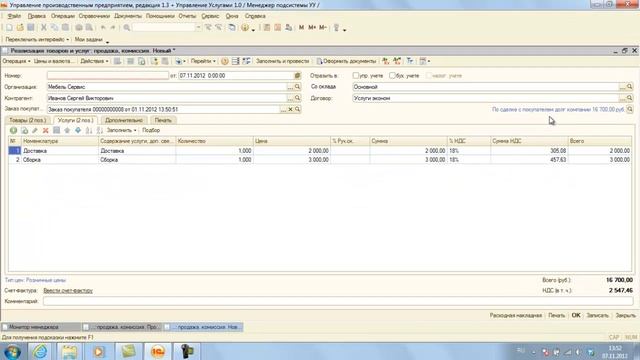Click the M memory button in toolbar
This screenshot has height=360, width=640.
point(301,28)
